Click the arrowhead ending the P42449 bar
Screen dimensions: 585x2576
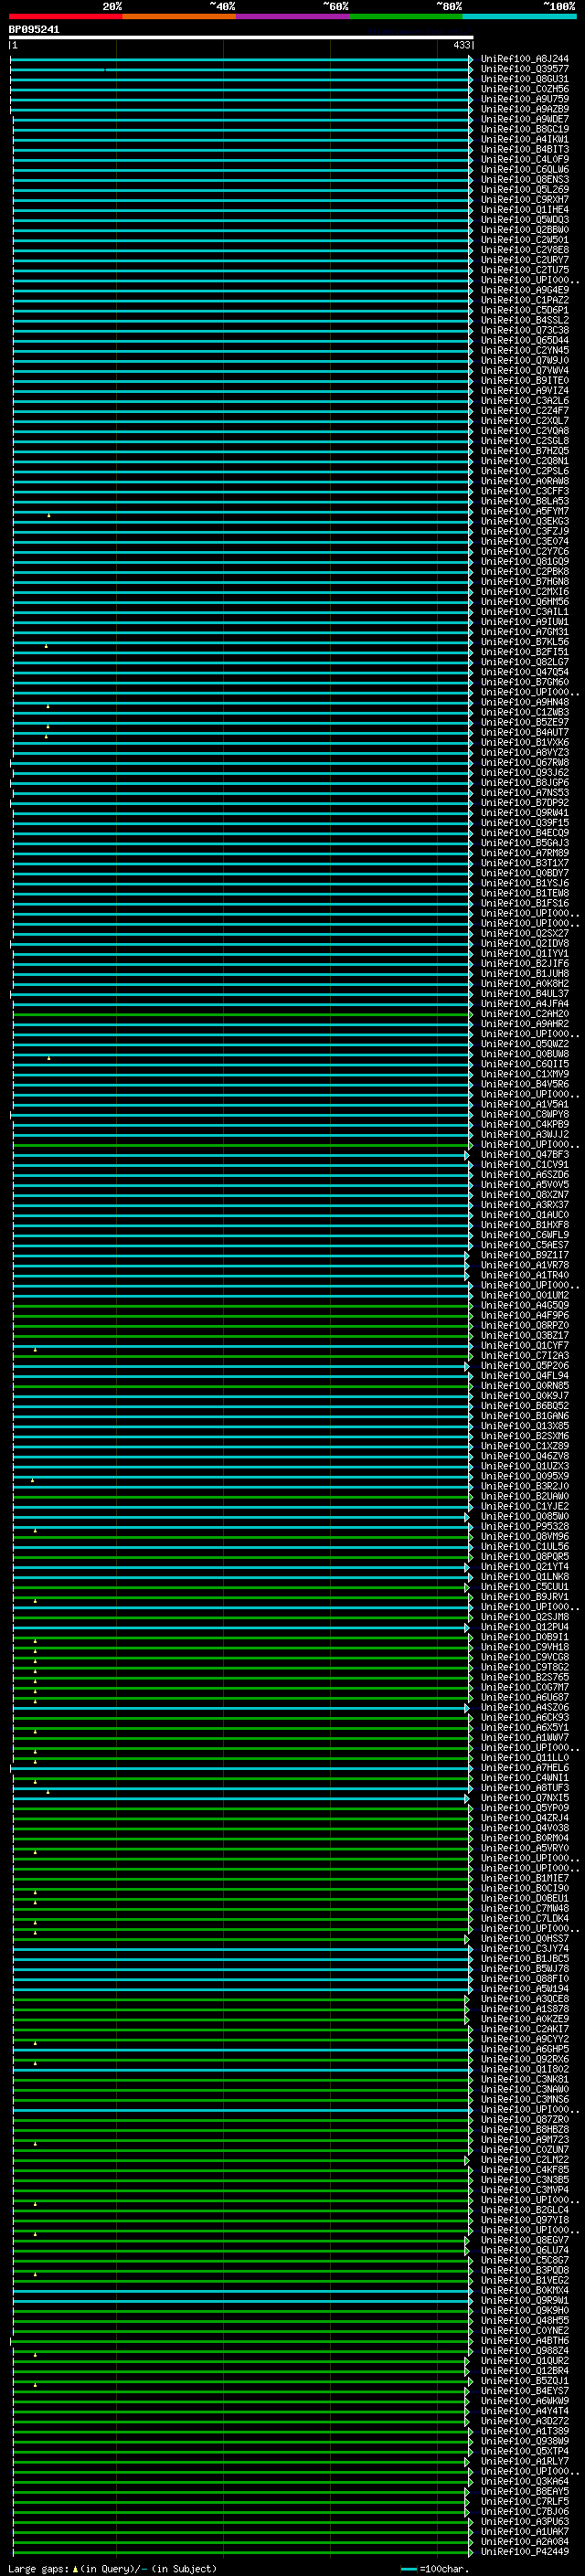470,2551
